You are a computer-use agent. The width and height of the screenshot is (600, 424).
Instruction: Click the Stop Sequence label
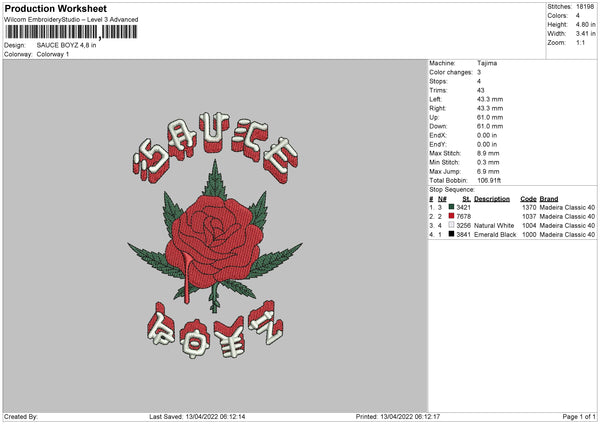452,189
